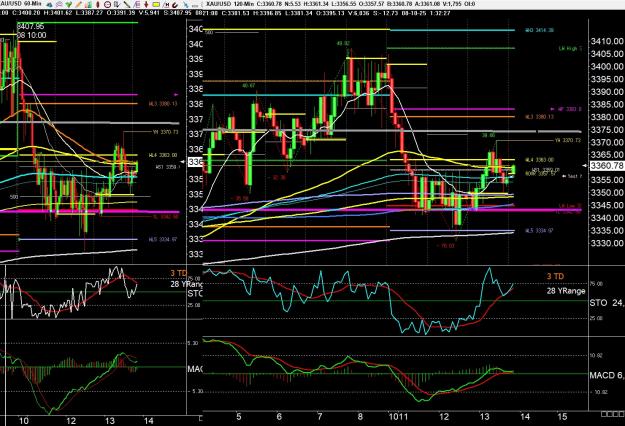The width and height of the screenshot is (625, 426).
Task: Click date 5 on 120-Min time axis
Action: 238,417
